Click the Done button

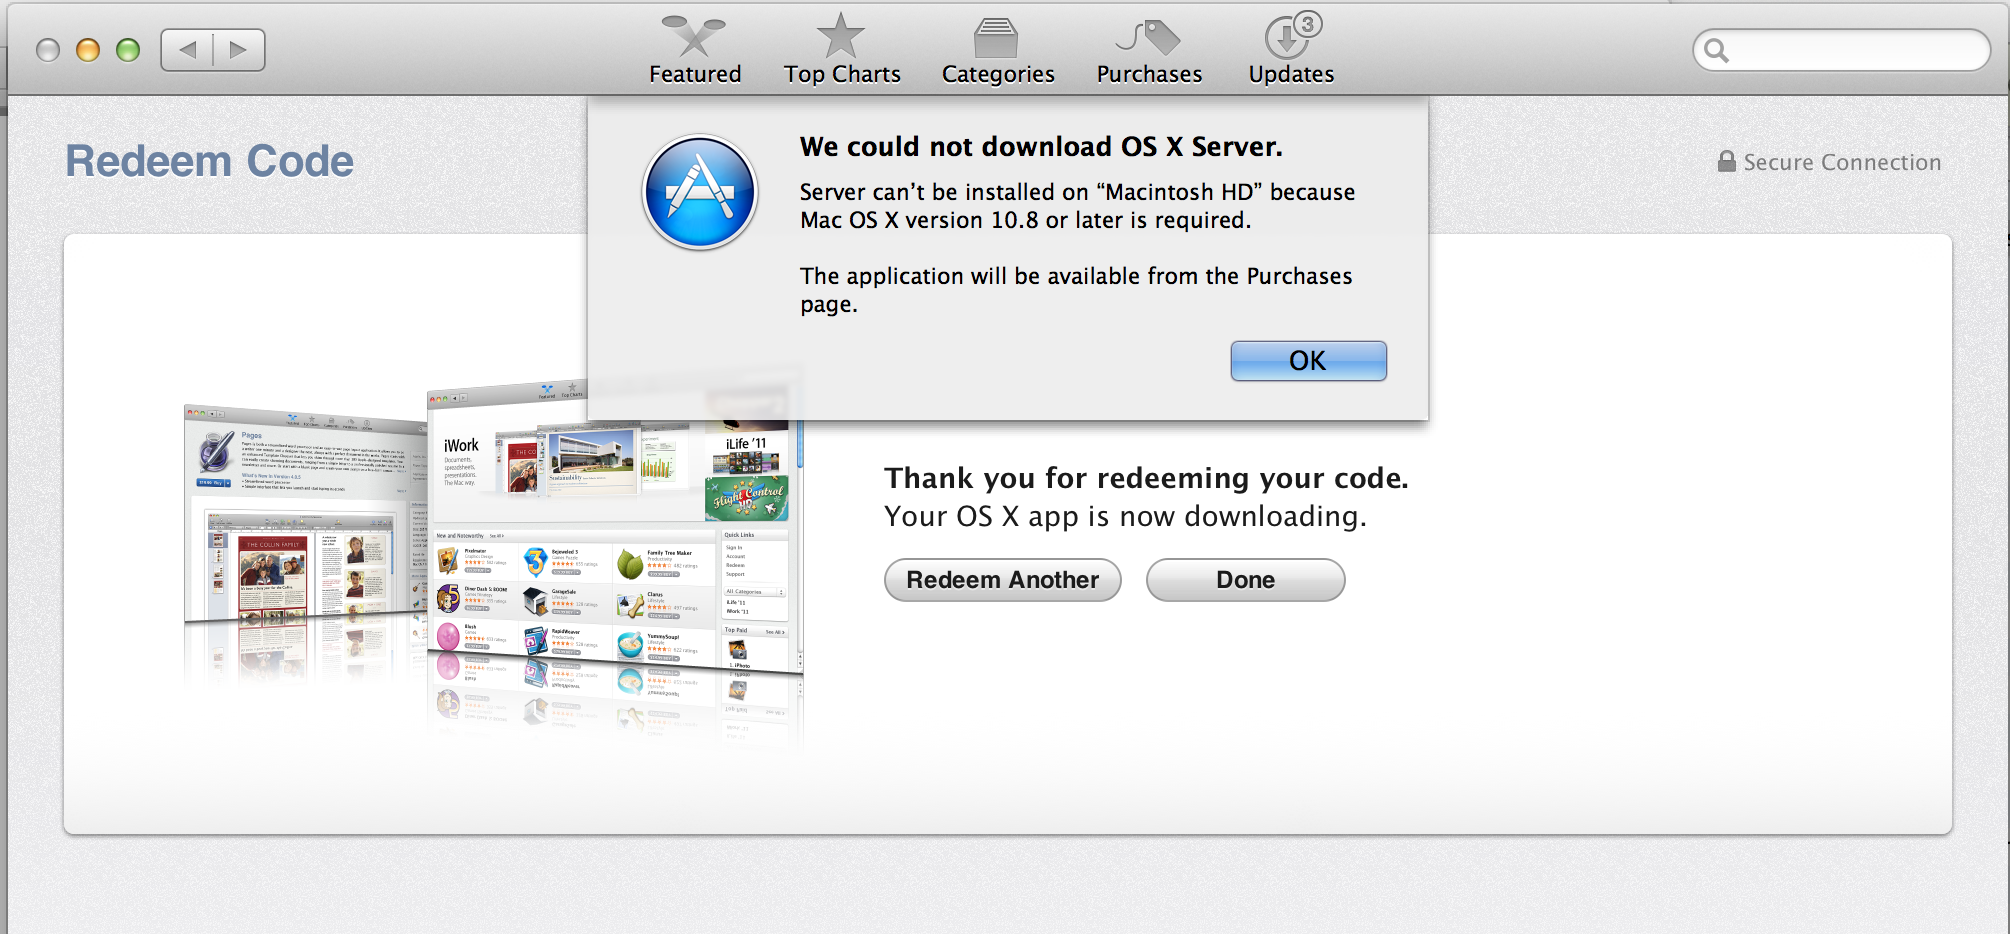[1246, 580]
